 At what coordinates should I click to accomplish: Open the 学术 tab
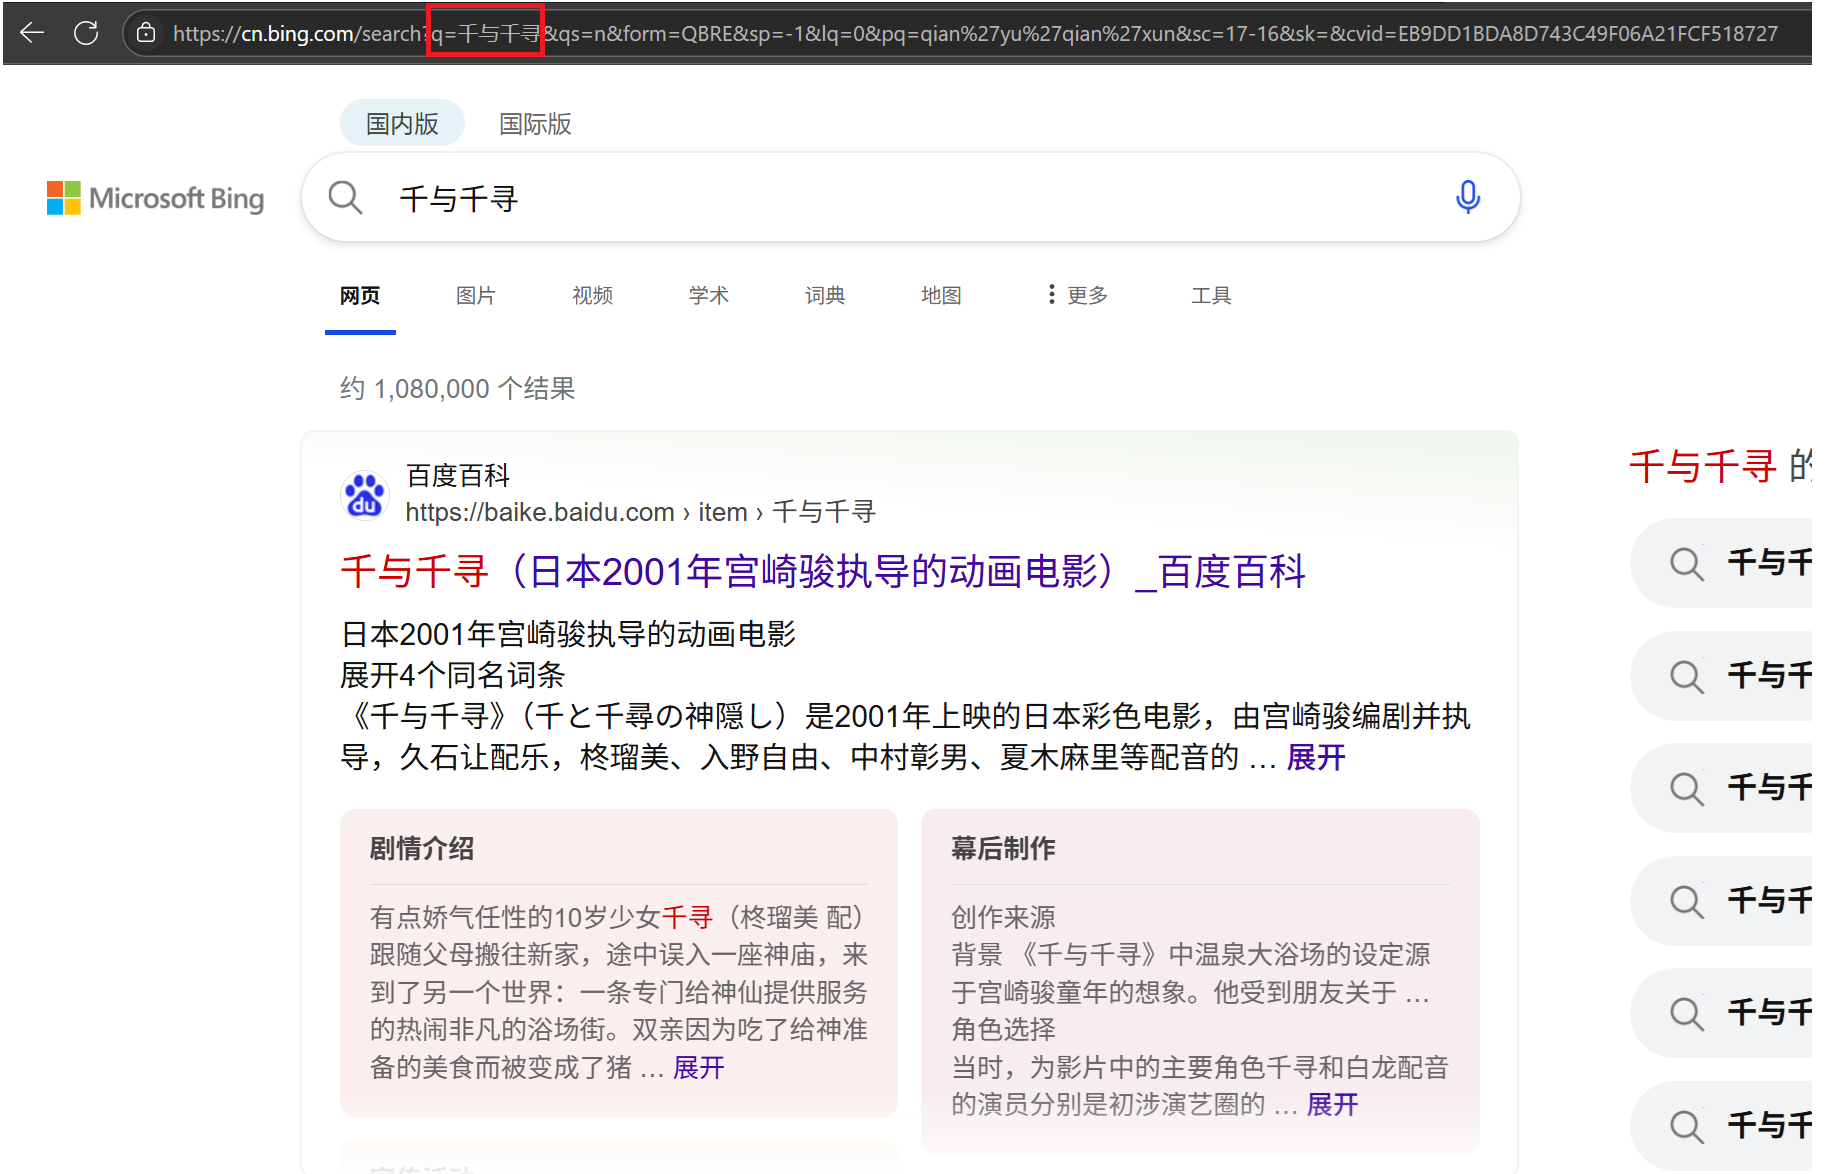[x=708, y=295]
